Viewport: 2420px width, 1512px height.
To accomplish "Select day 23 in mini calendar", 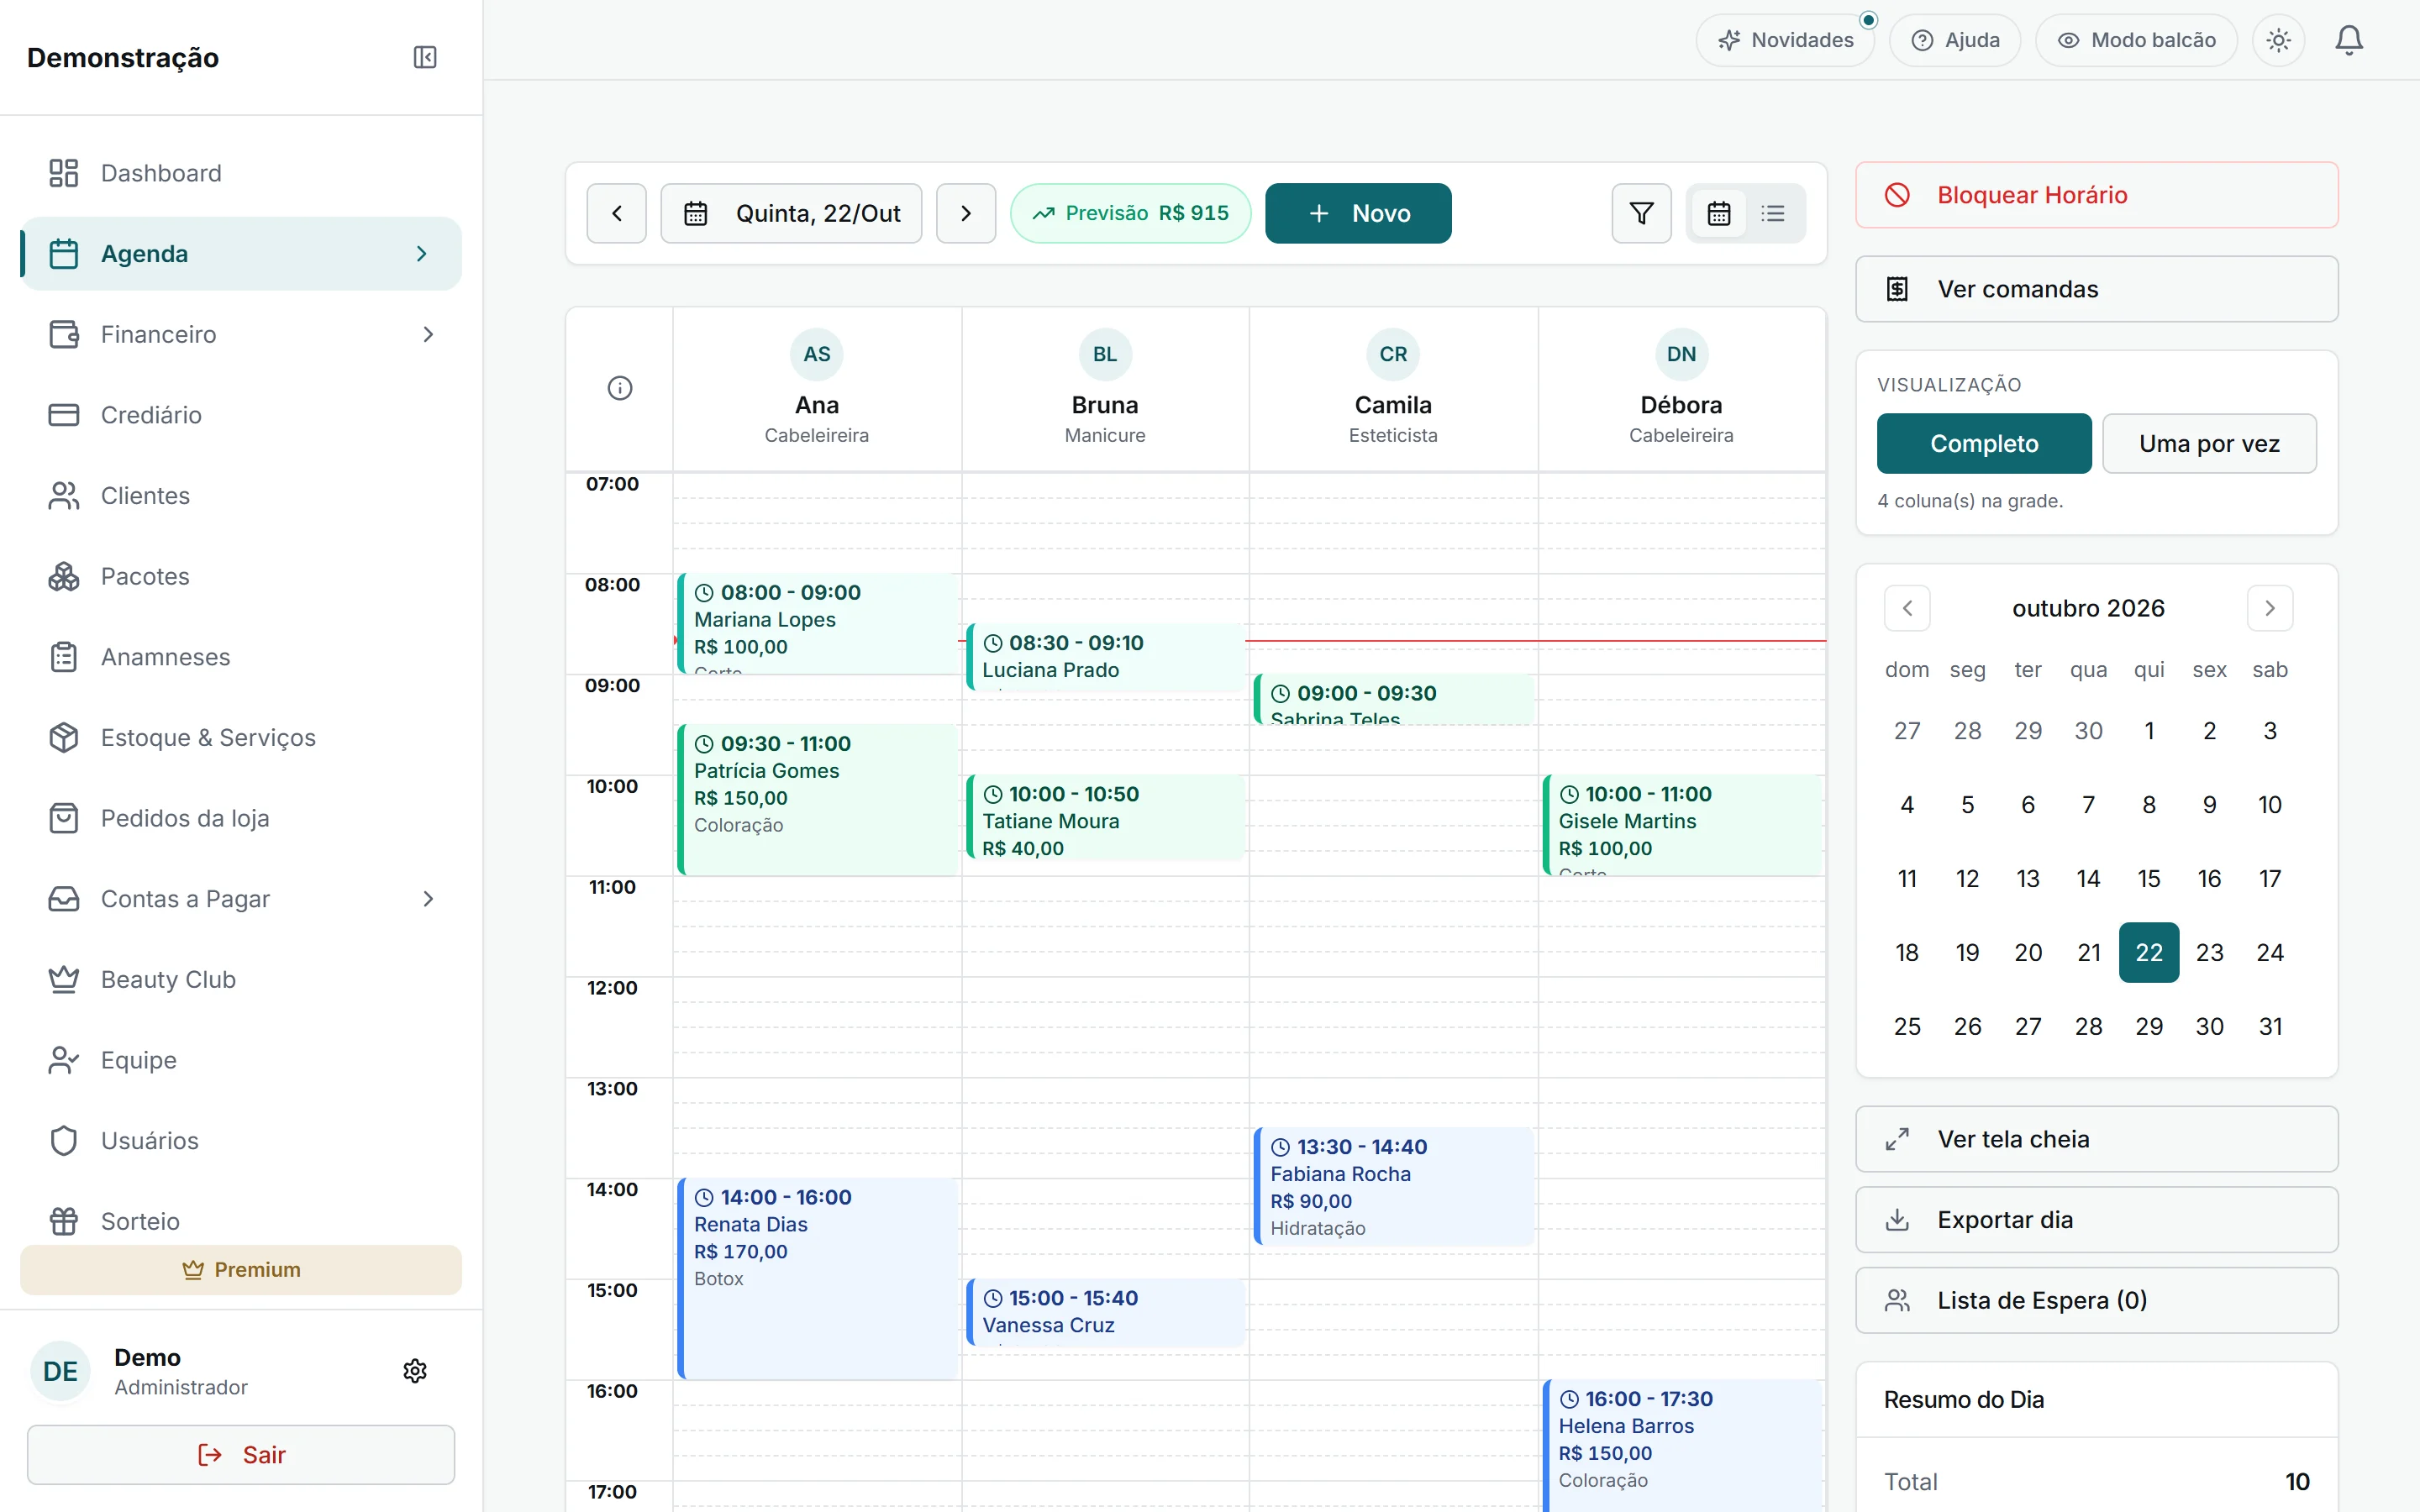I will (x=2209, y=952).
